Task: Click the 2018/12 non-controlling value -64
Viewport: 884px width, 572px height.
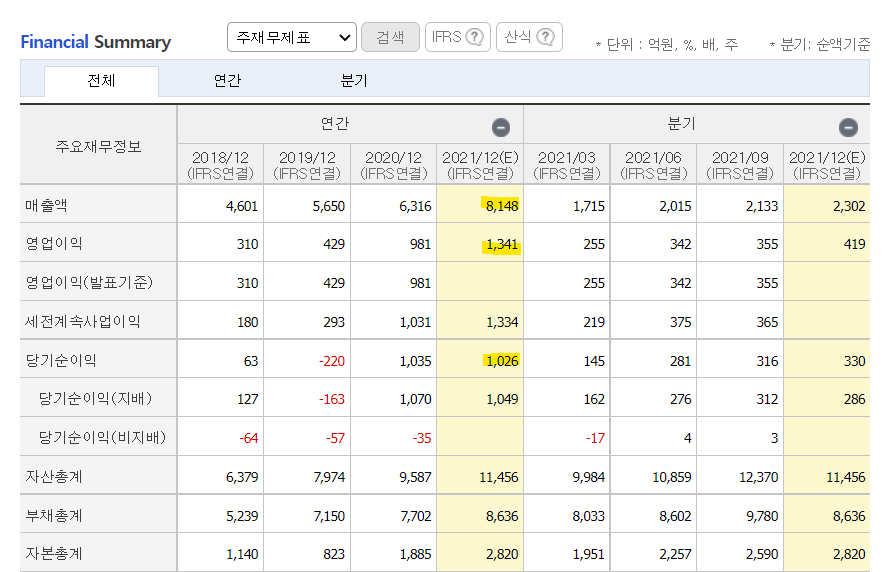Action: pos(249,438)
